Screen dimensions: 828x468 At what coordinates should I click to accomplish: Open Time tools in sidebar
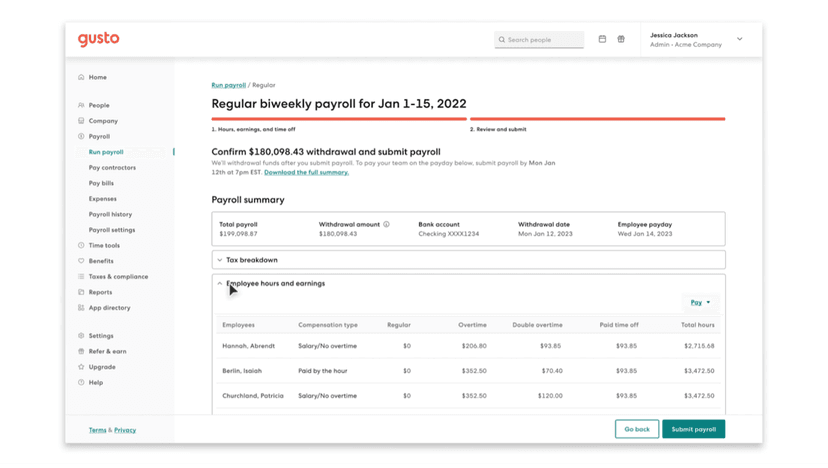103,245
